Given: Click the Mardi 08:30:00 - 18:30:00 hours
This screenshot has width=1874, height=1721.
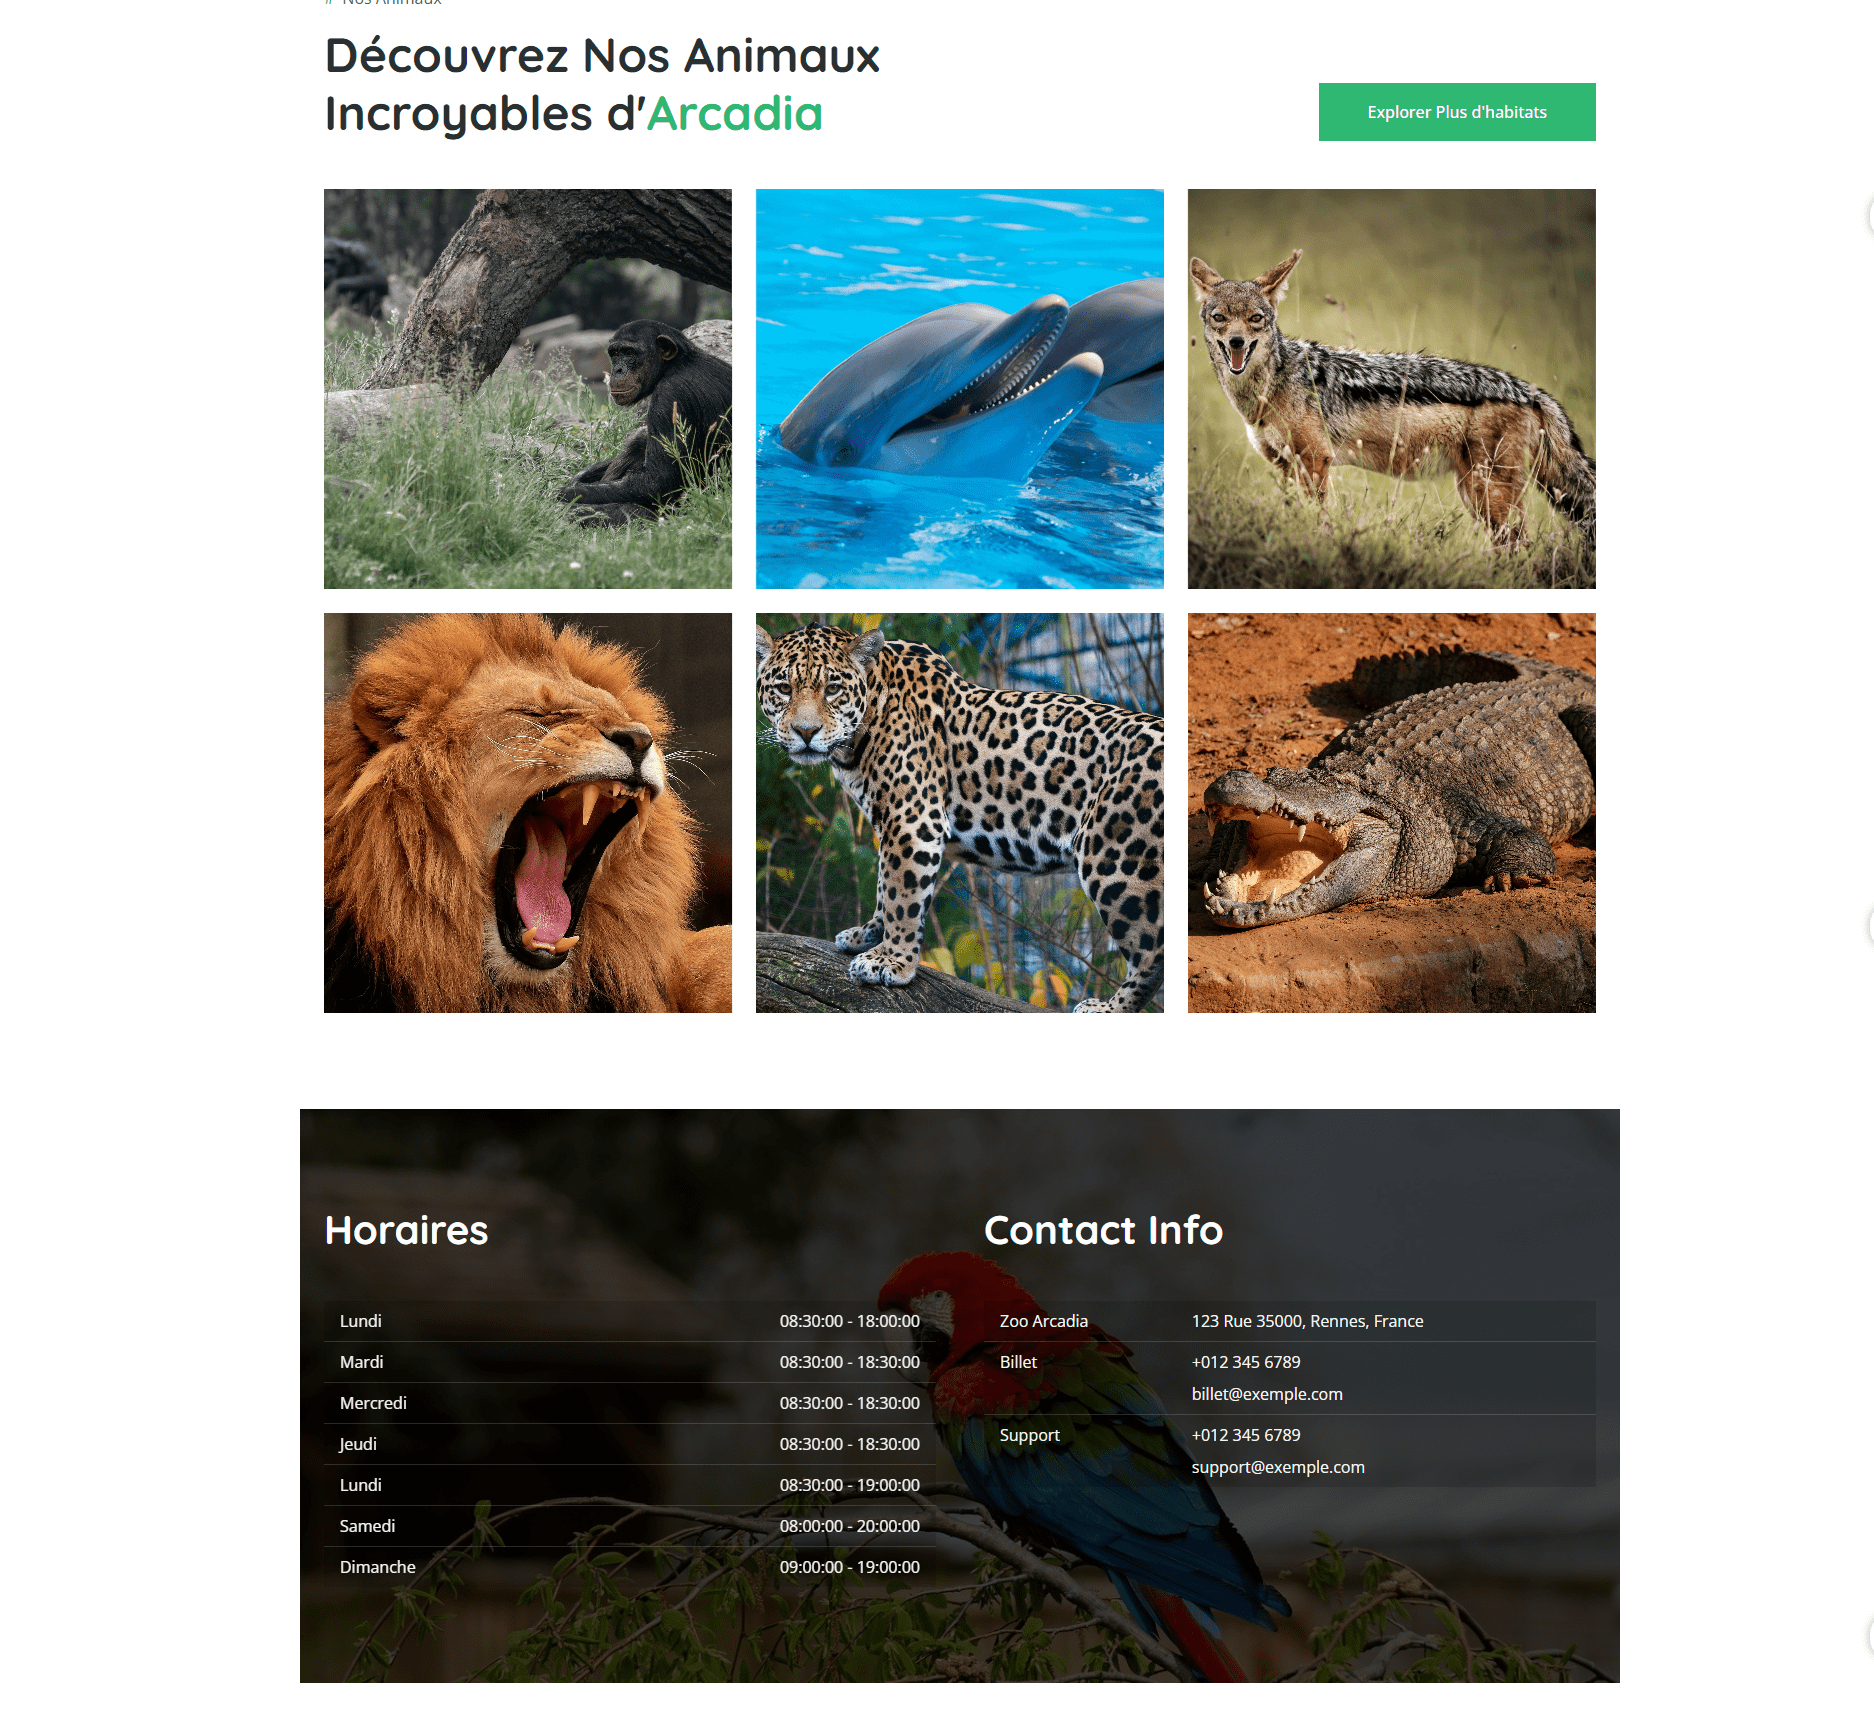Looking at the screenshot, I should click(850, 1362).
